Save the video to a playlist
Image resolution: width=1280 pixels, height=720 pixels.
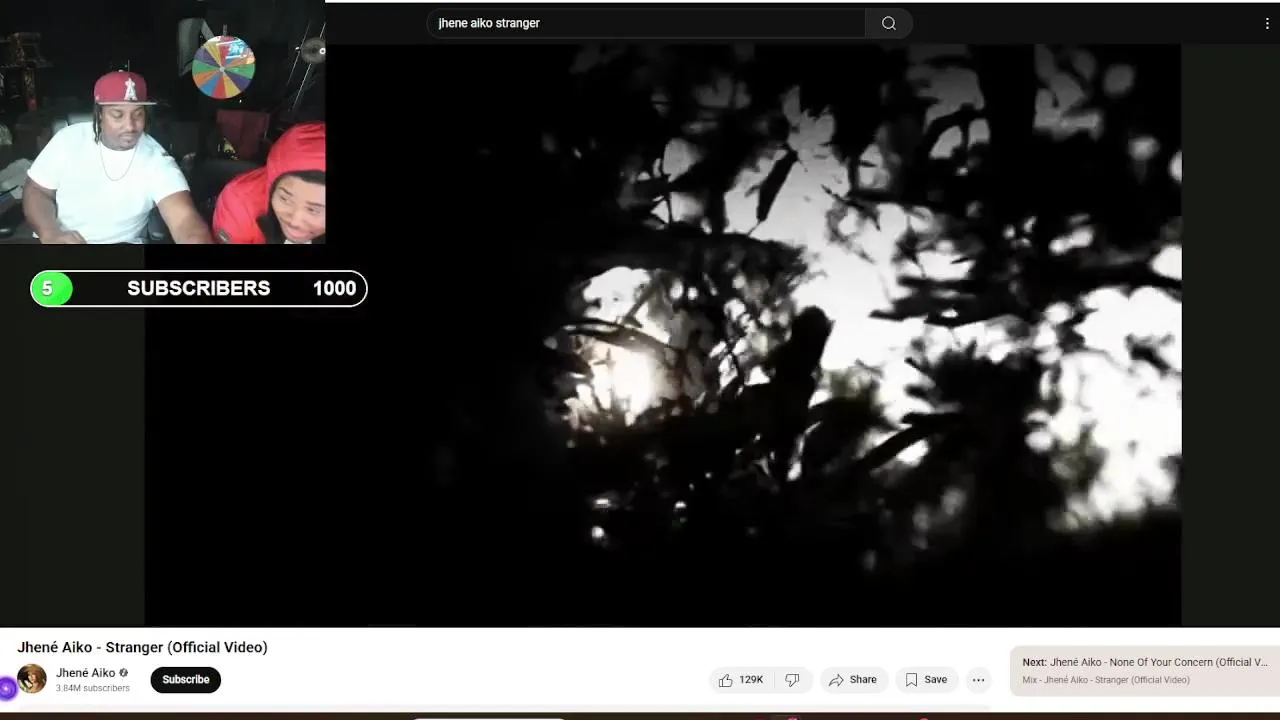click(x=926, y=680)
